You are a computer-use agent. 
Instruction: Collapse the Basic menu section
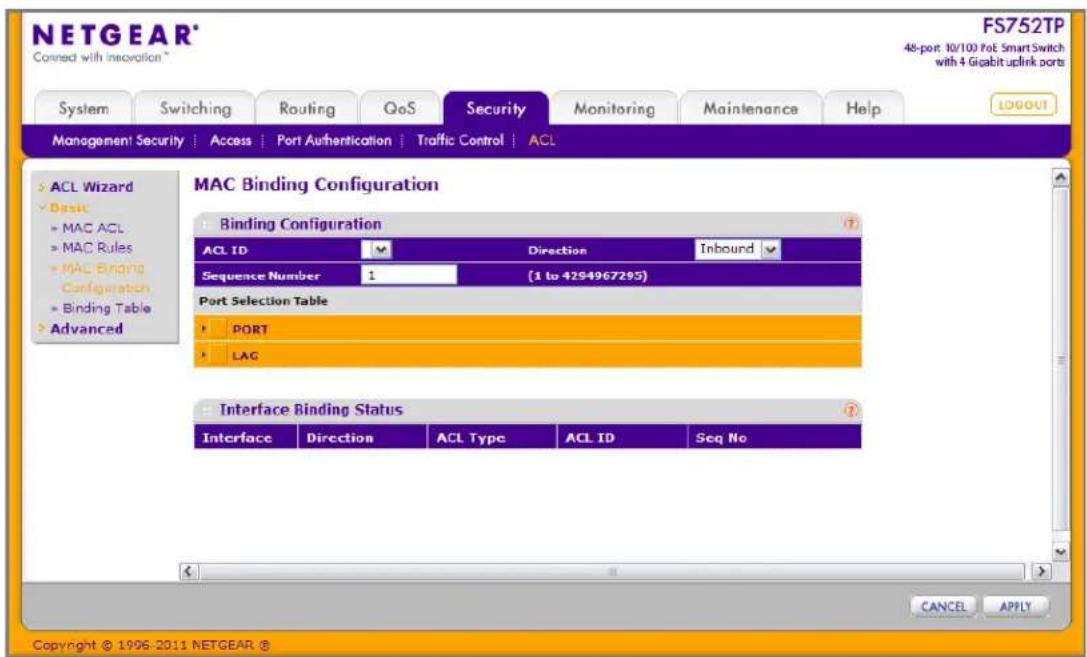coord(68,207)
